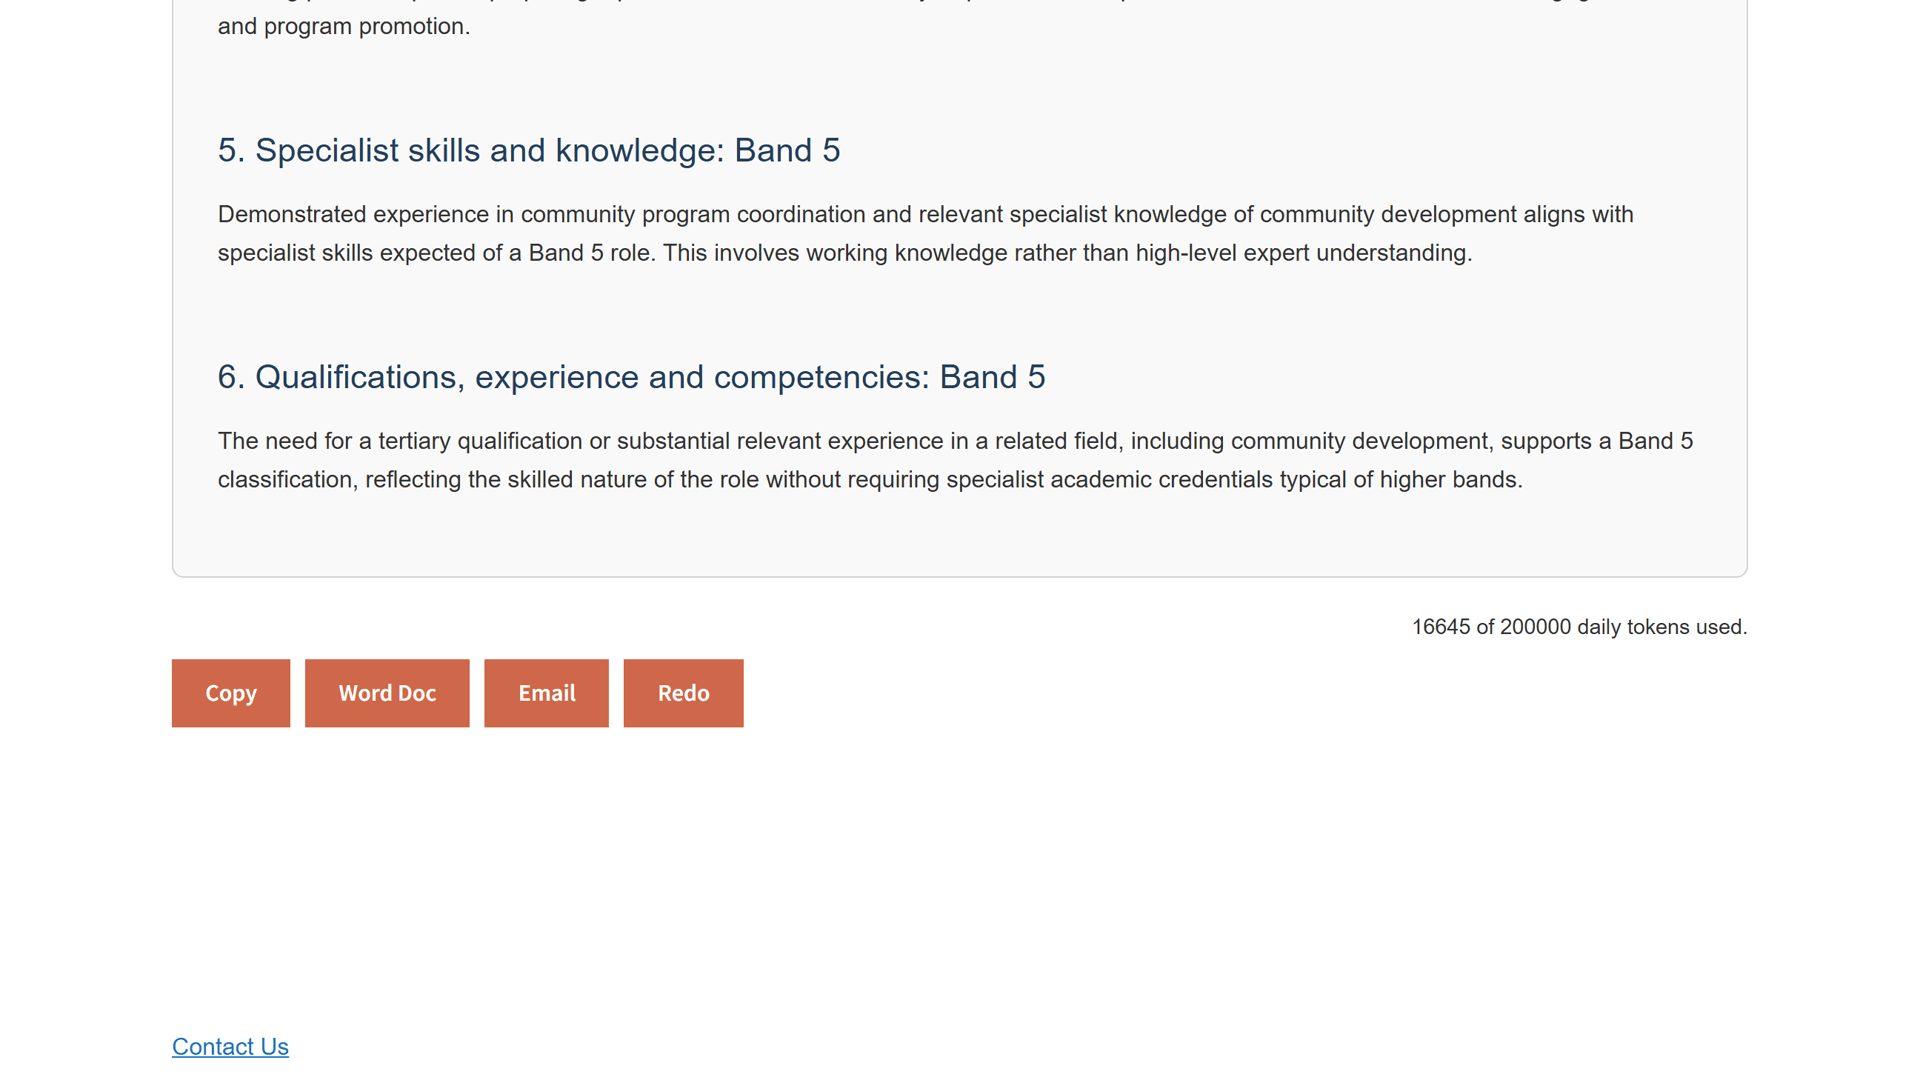
Task: Click the phrase 'Band 5 role' in section 5
Action: 590,253
